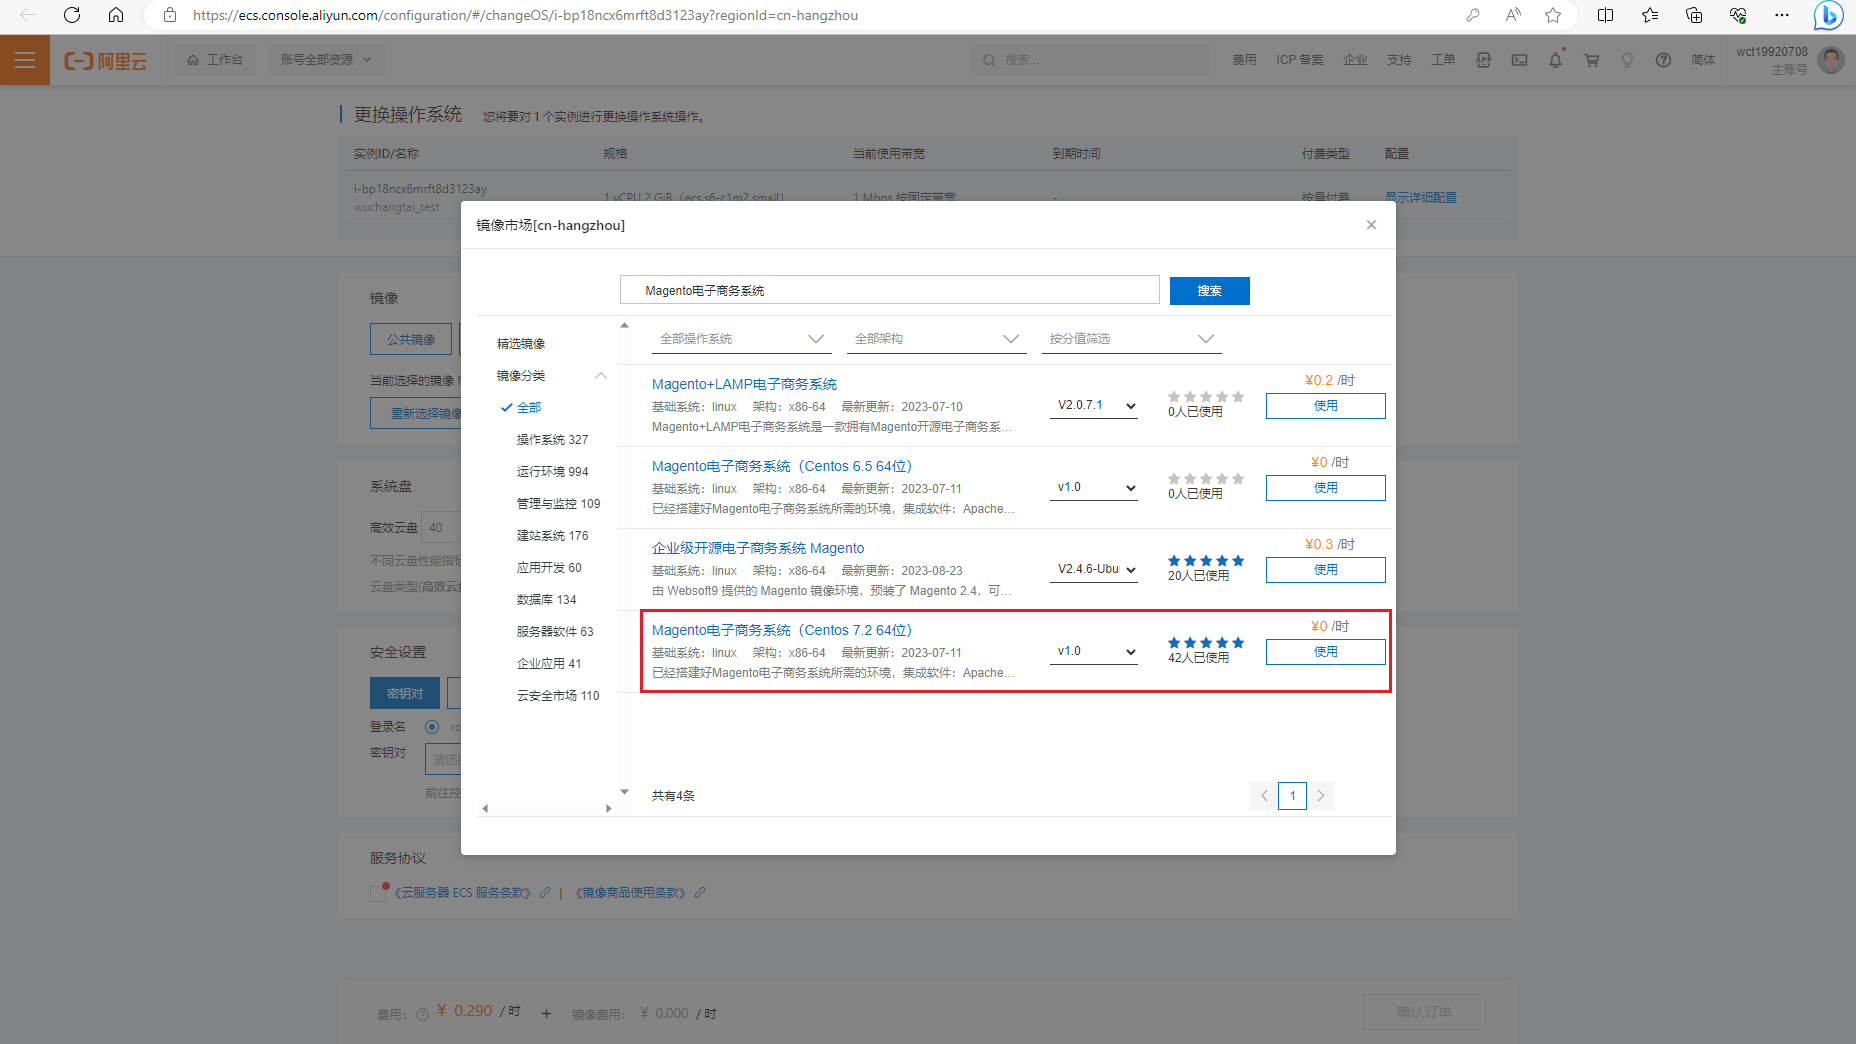The width and height of the screenshot is (1856, 1044).
Task: Open 云服务器 ECS 服务条款 link
Action: click(462, 893)
